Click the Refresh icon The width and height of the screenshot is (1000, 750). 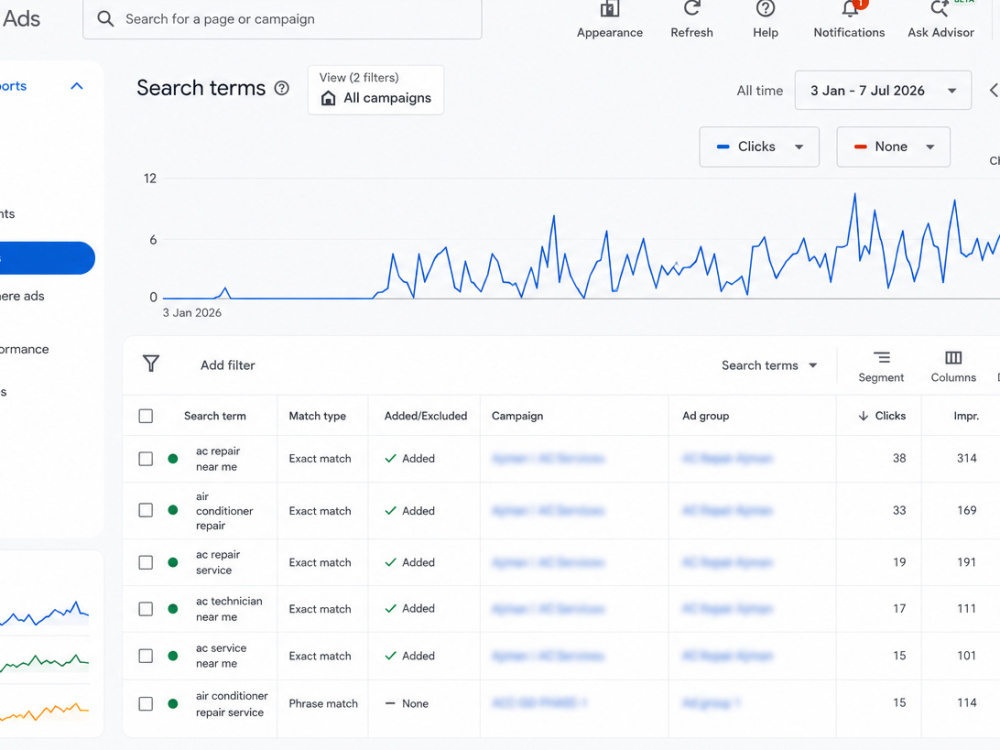point(692,8)
